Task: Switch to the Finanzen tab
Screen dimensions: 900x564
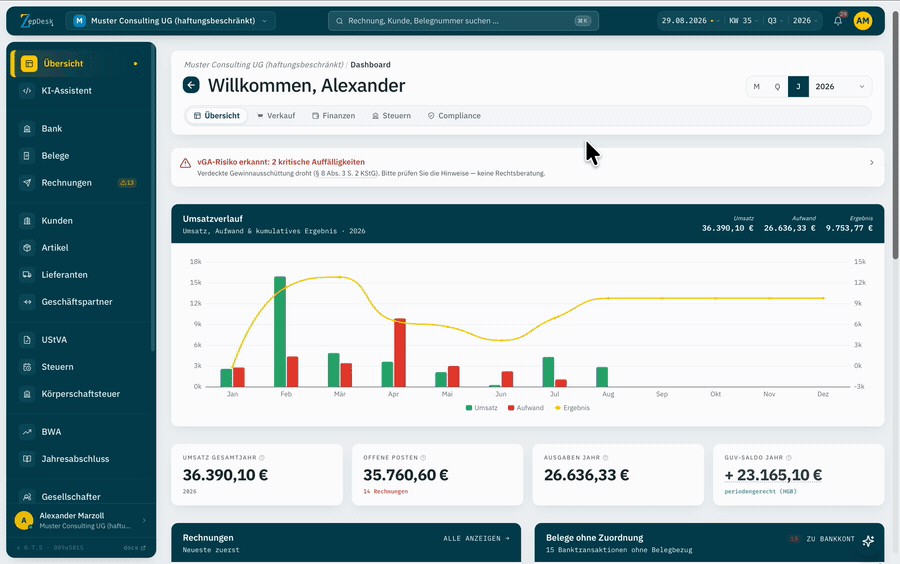Action: [x=333, y=116]
